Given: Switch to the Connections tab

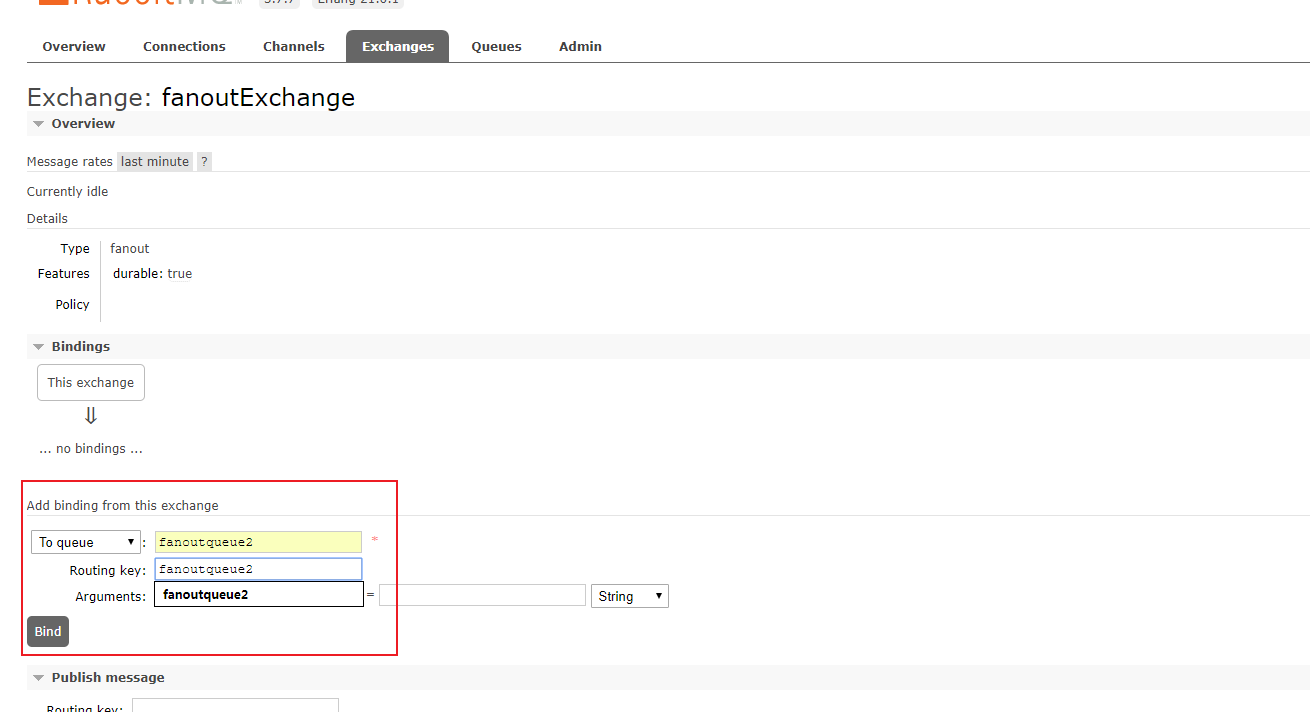Looking at the screenshot, I should pos(184,46).
